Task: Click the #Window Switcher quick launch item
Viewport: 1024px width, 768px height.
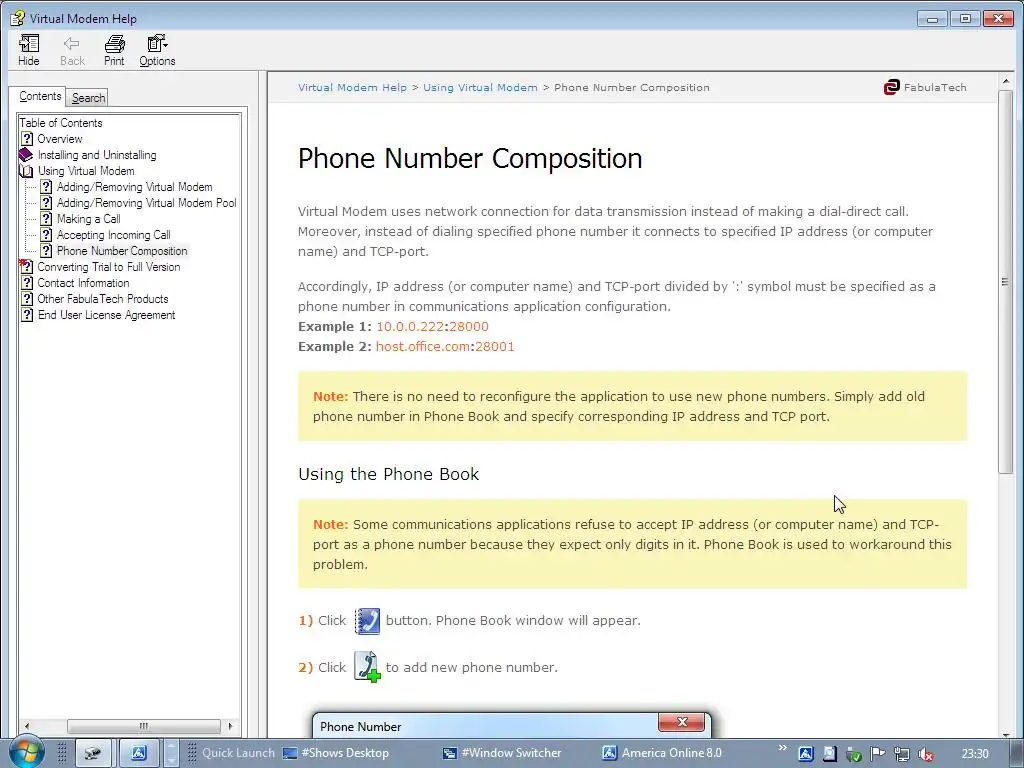Action: 502,753
